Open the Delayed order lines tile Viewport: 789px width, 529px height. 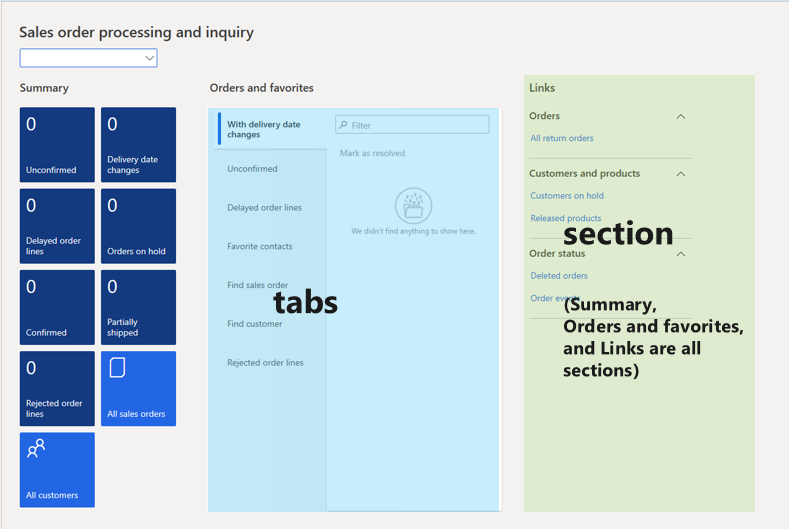tap(57, 226)
